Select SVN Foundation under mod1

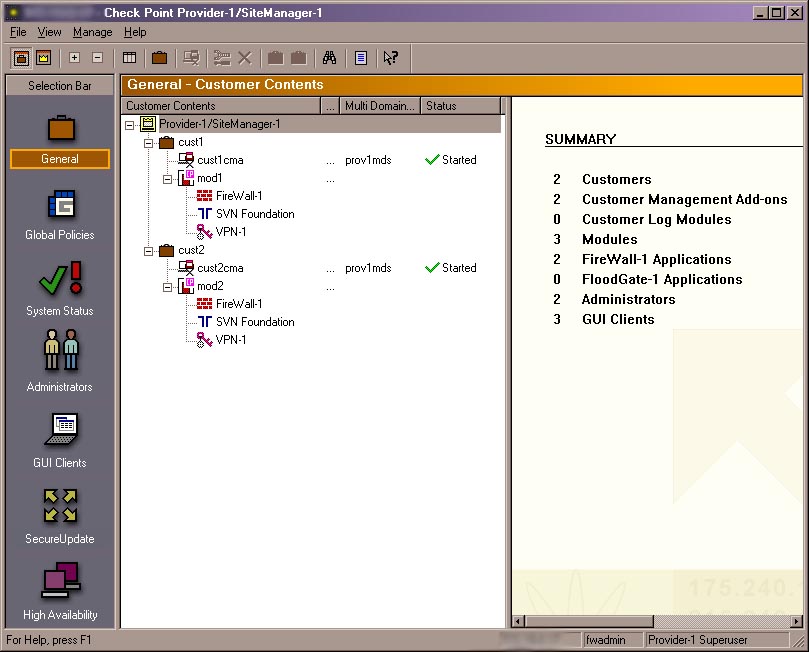point(255,214)
